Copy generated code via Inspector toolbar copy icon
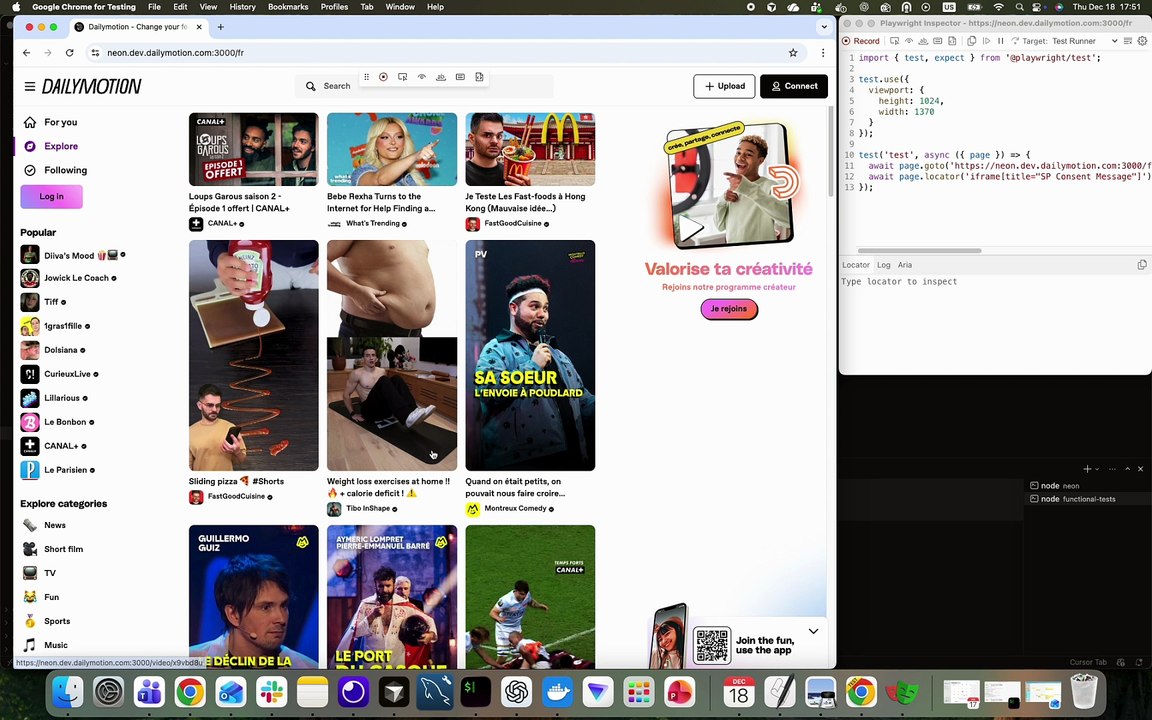 coord(971,41)
